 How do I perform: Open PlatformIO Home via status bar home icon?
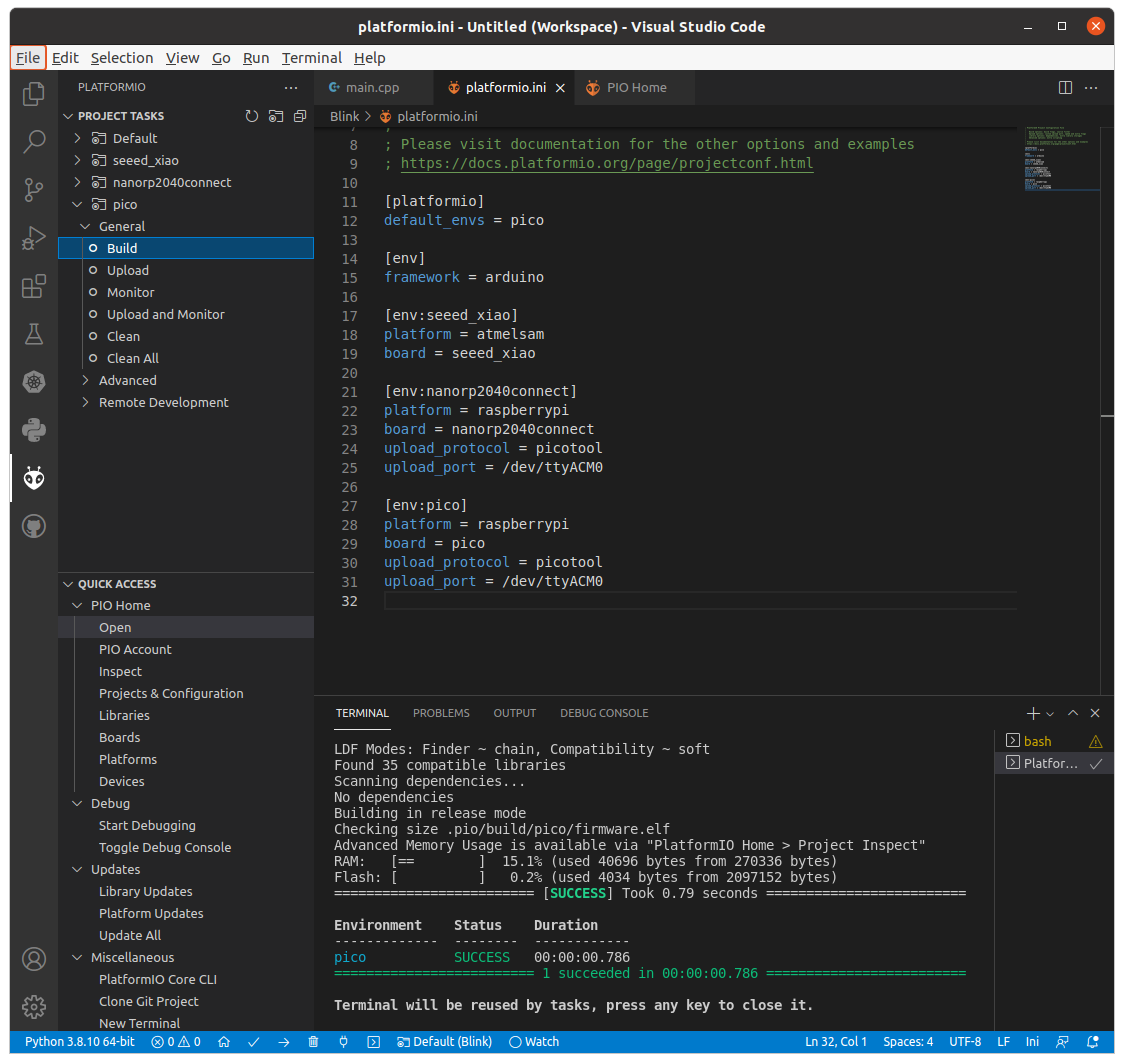coord(224,1041)
